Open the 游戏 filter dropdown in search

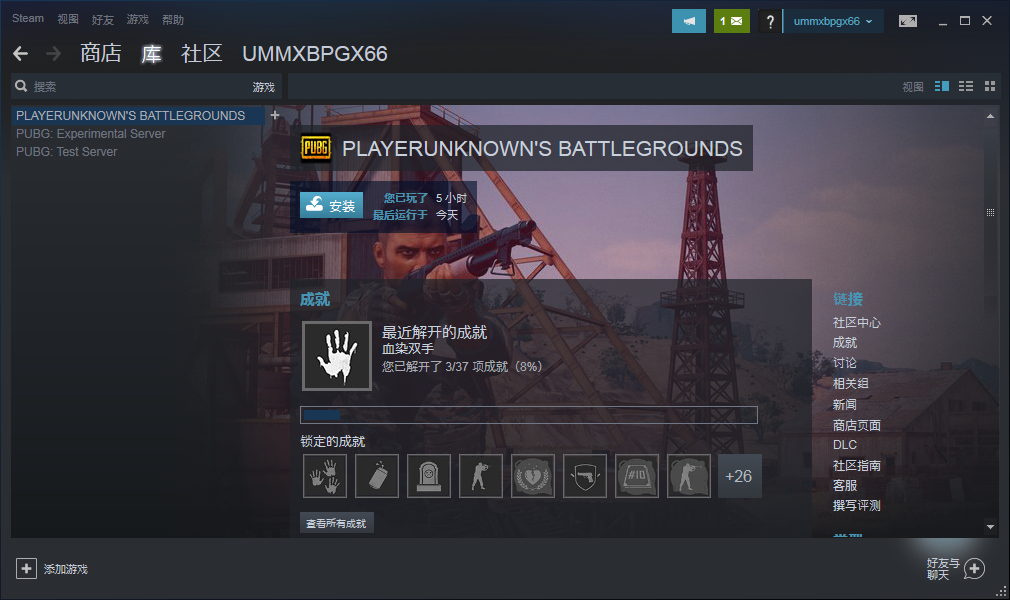point(263,86)
